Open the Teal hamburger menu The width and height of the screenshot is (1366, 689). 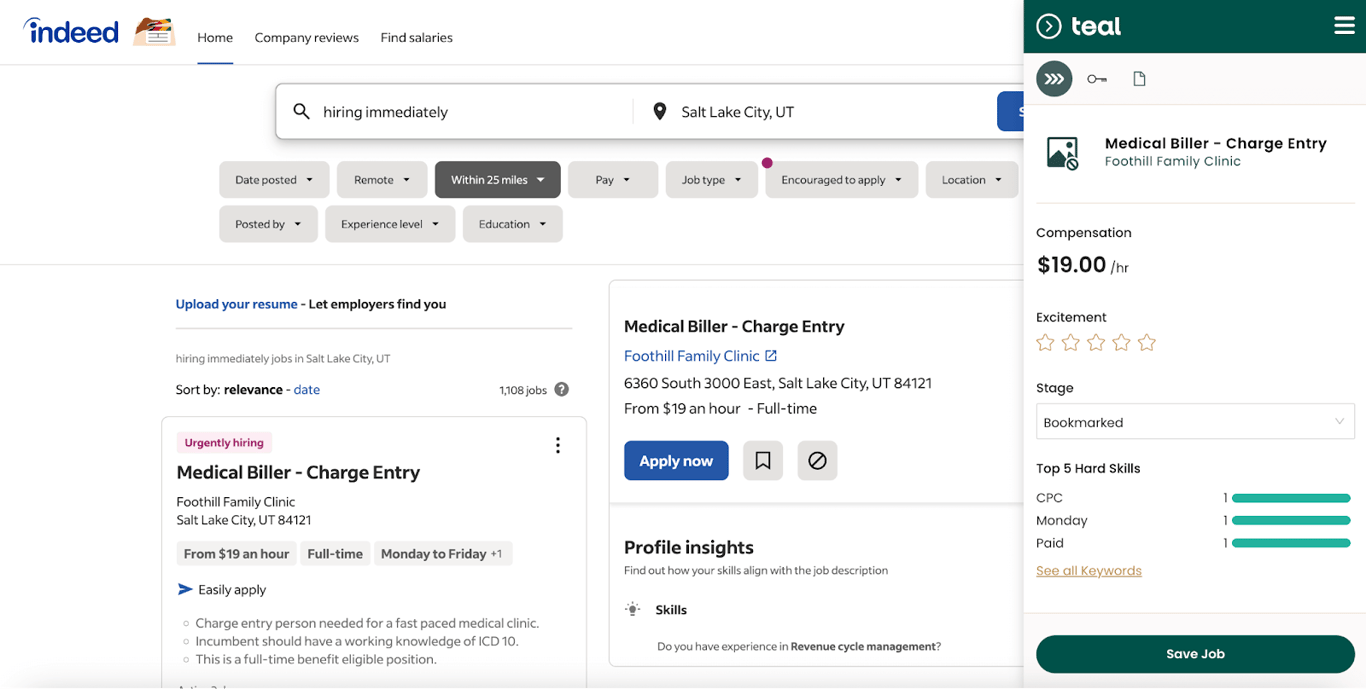[1344, 26]
